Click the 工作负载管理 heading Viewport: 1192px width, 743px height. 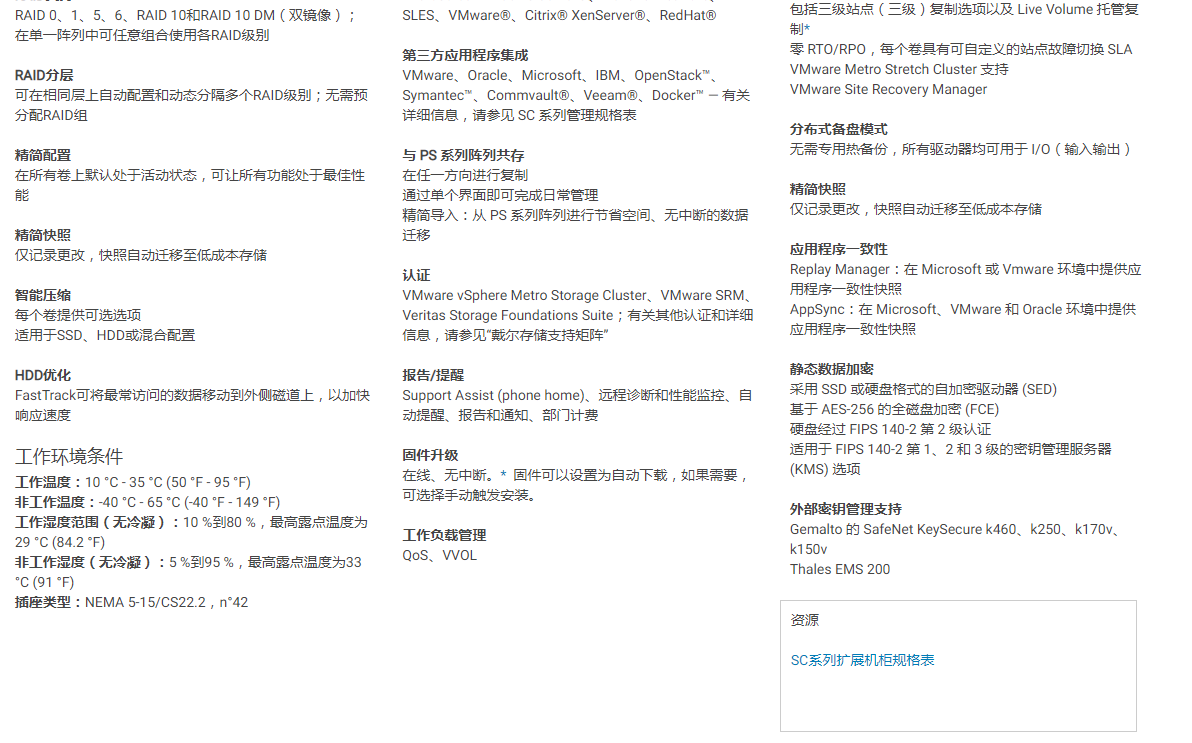point(444,535)
